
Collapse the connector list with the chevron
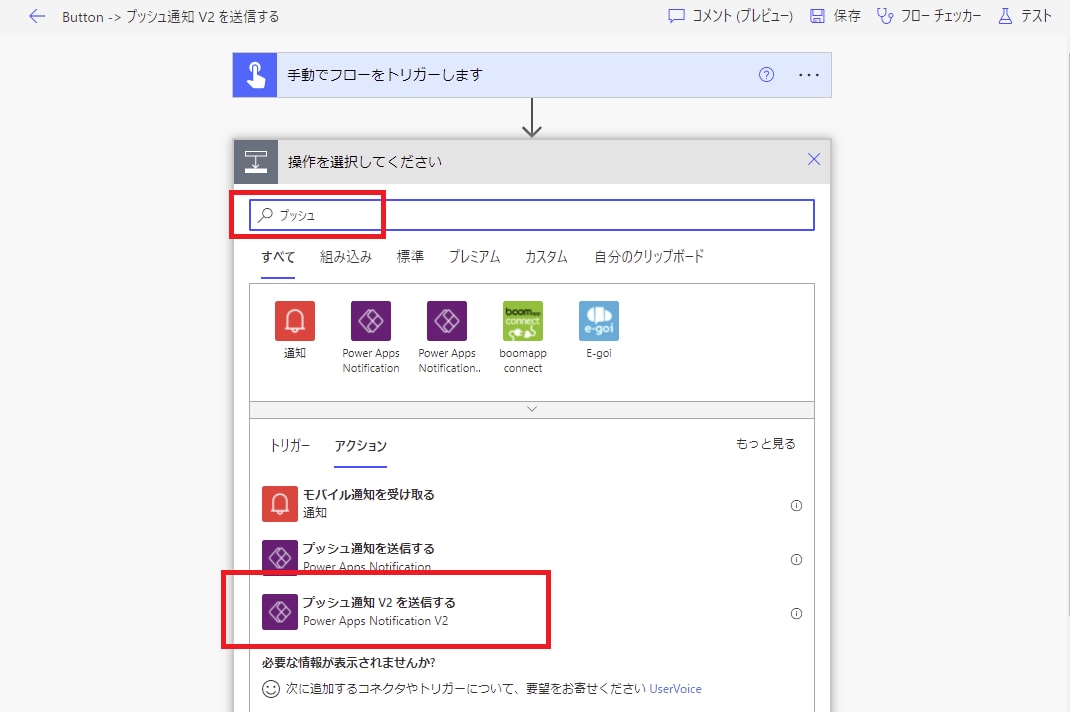pos(532,409)
